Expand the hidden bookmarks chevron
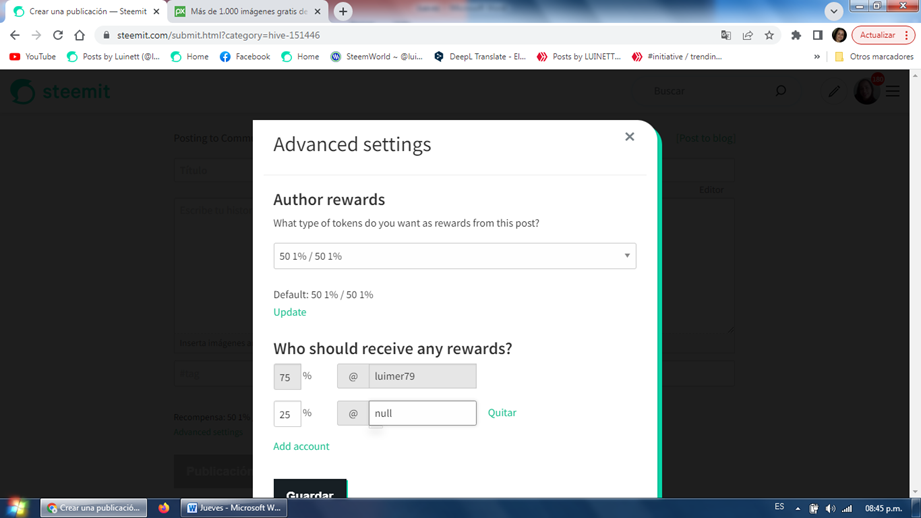 coord(816,56)
